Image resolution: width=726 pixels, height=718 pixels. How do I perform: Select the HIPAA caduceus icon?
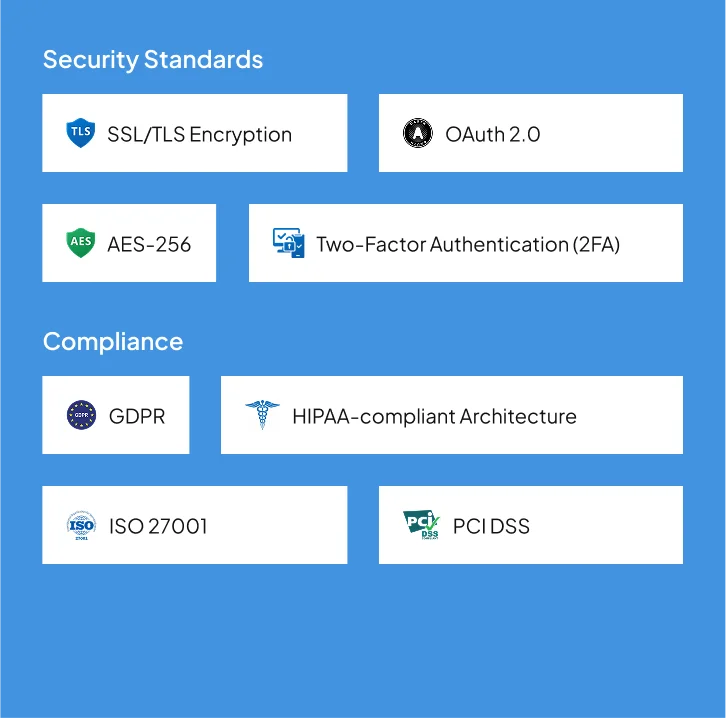coord(262,415)
